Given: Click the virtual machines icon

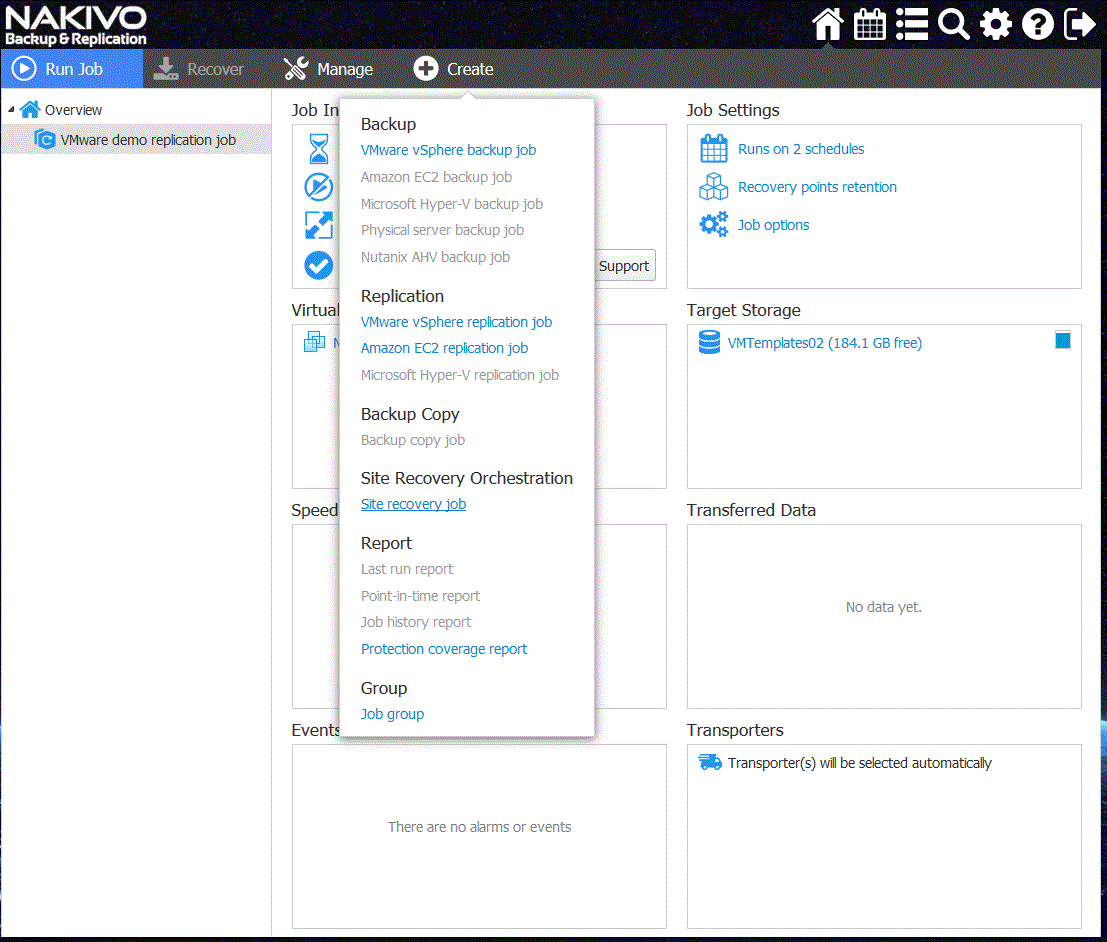Looking at the screenshot, I should coord(314,342).
